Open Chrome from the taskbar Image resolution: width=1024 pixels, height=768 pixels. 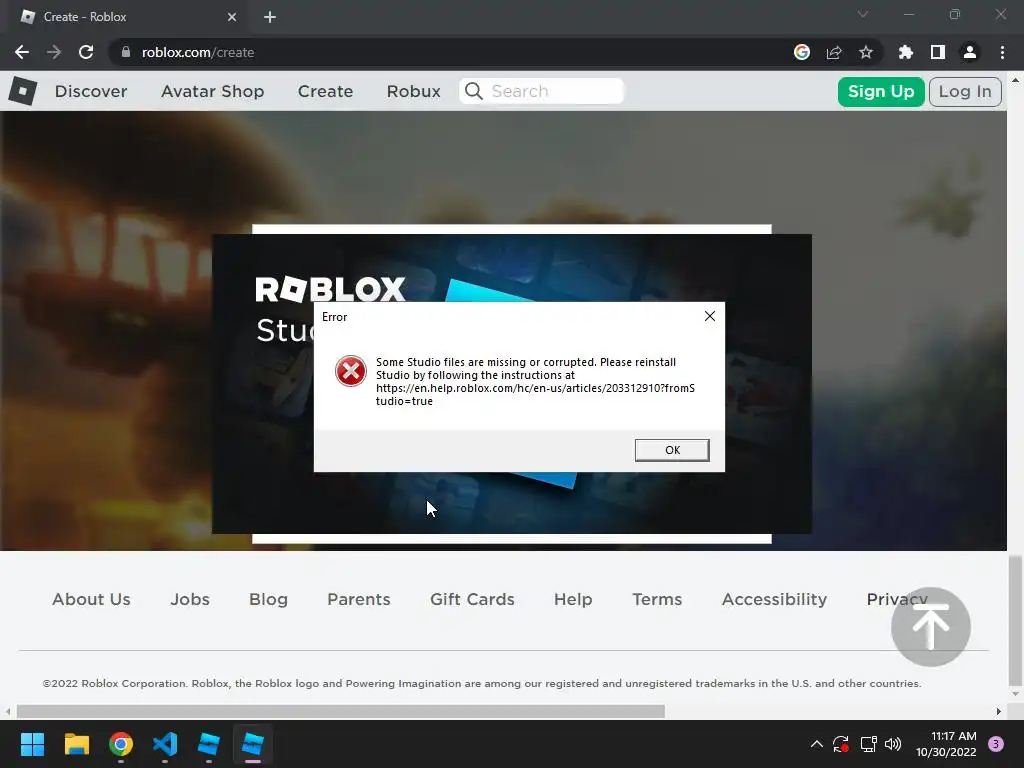pyautogui.click(x=121, y=744)
